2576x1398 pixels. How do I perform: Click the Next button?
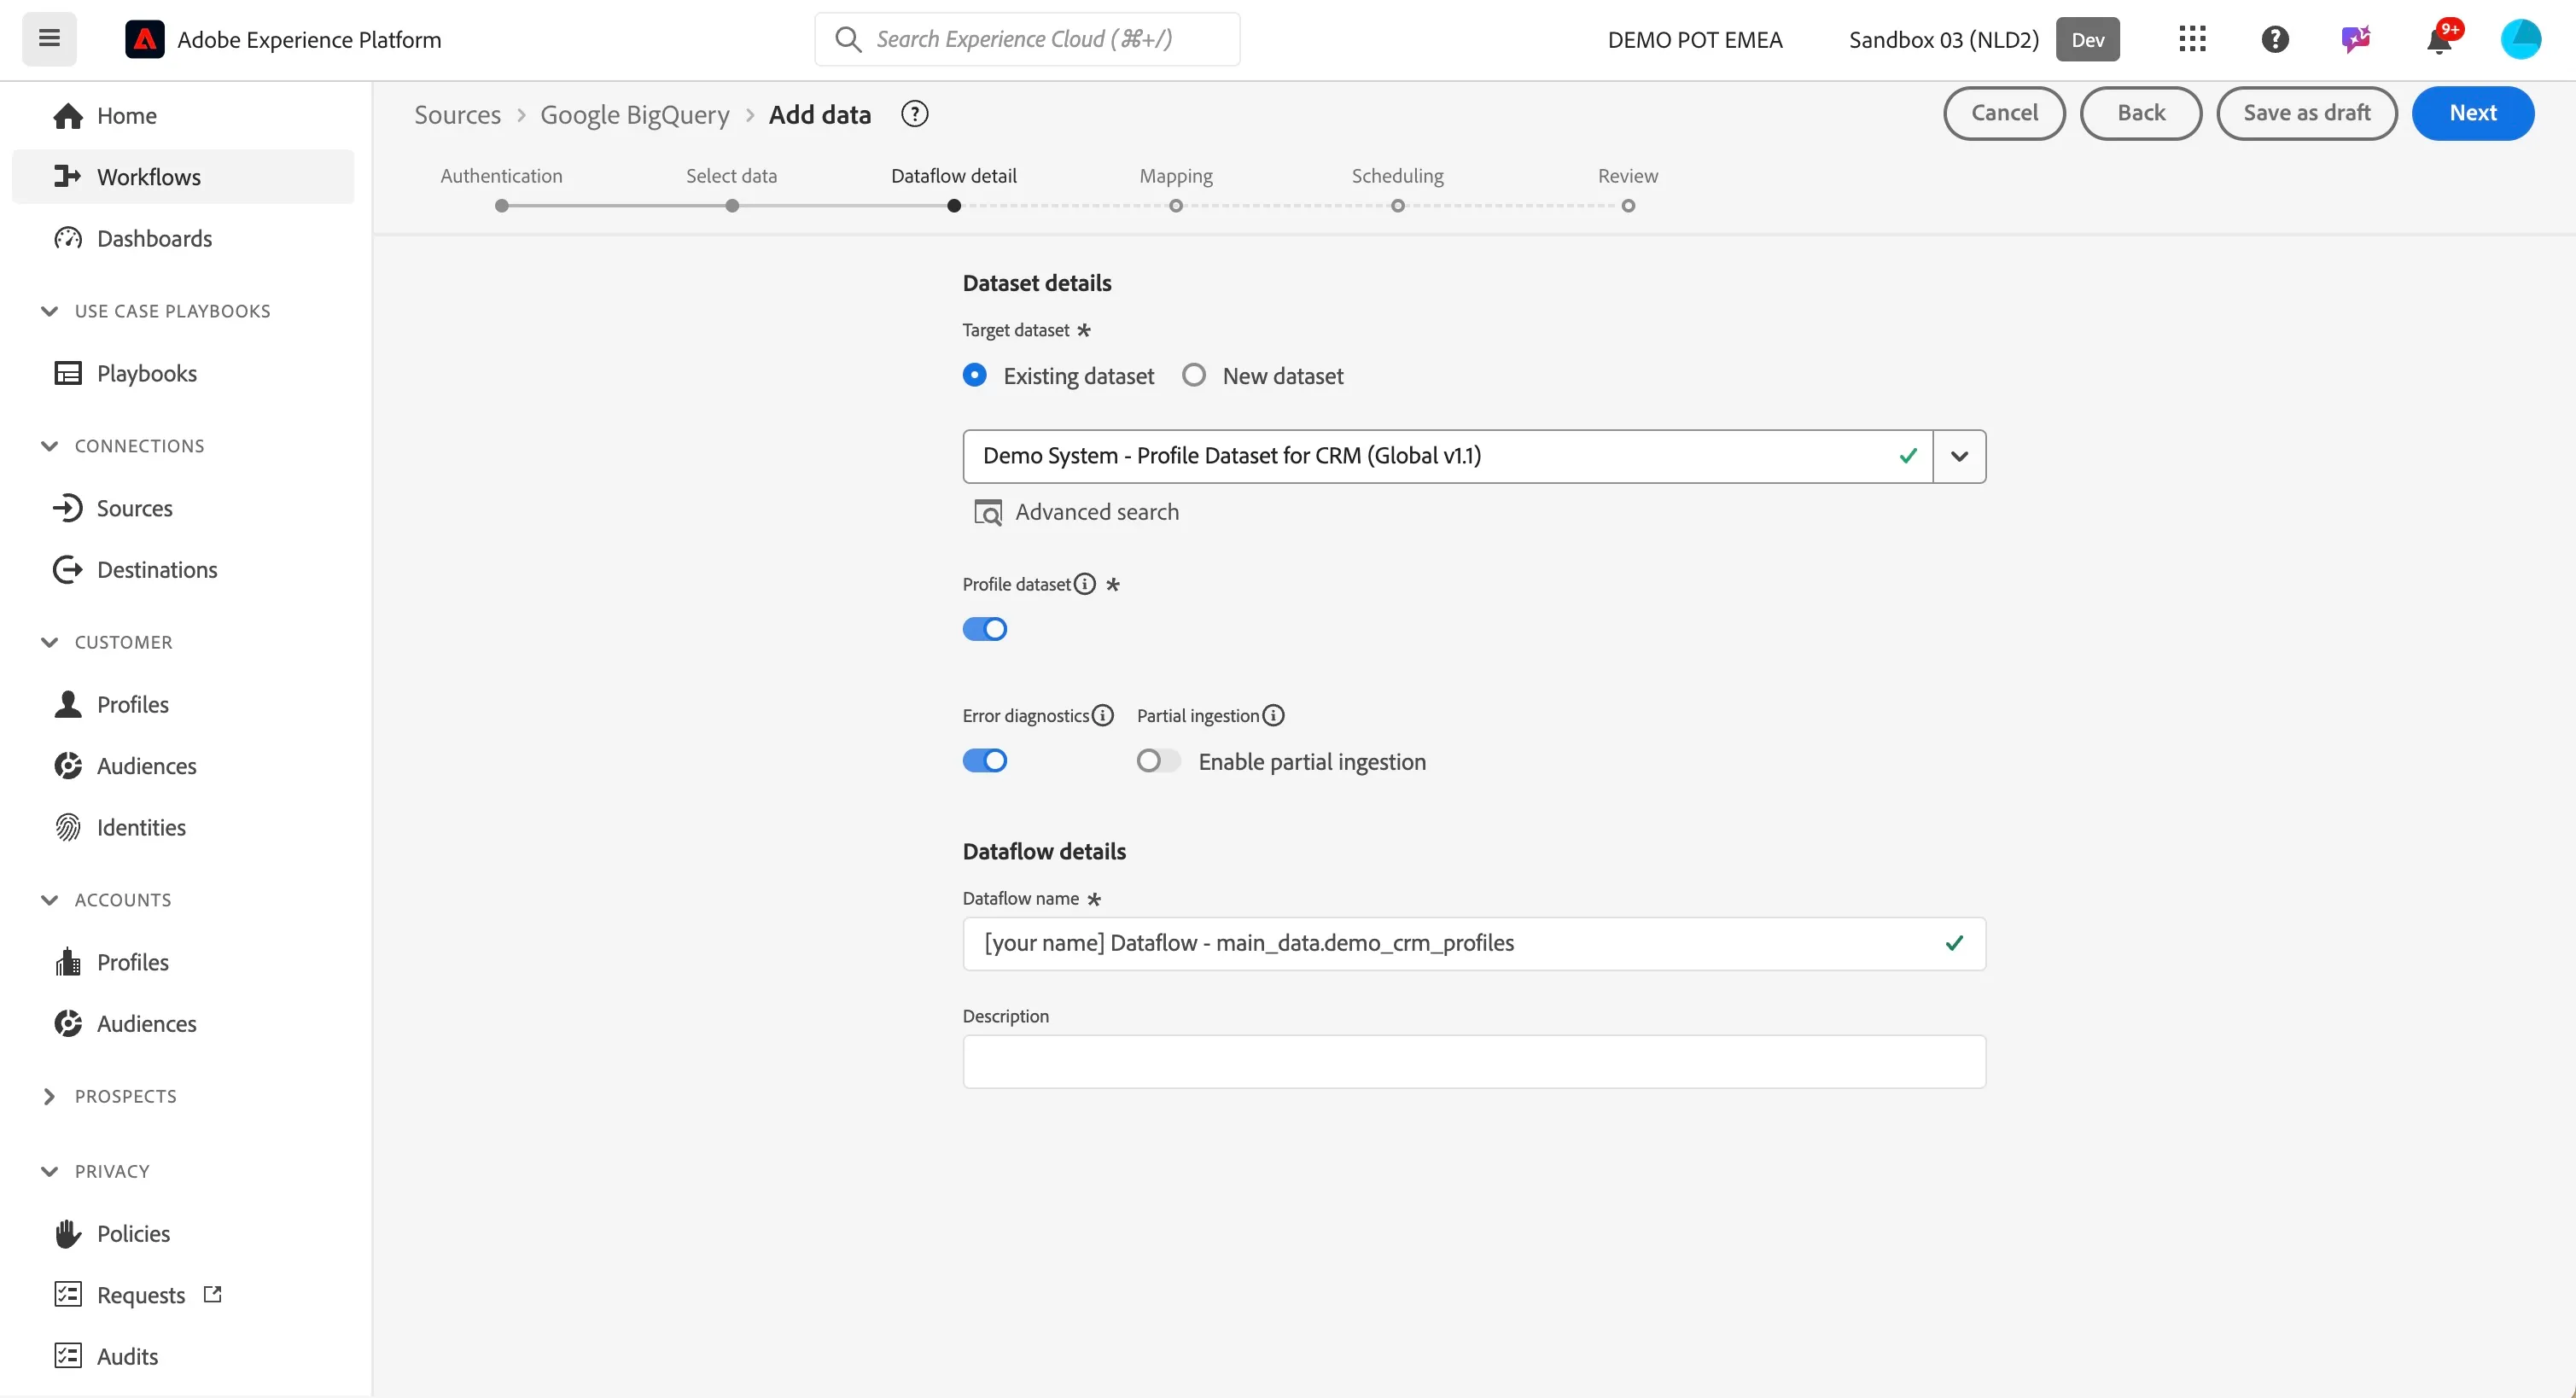[2473, 113]
